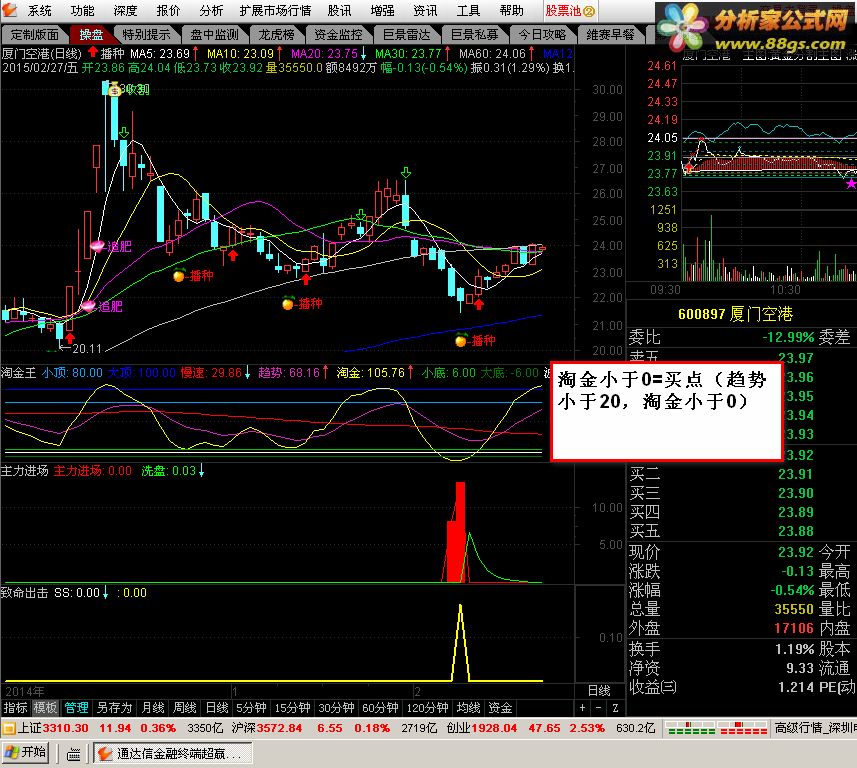Open the 分析 menu
The width and height of the screenshot is (857, 768).
pos(211,10)
